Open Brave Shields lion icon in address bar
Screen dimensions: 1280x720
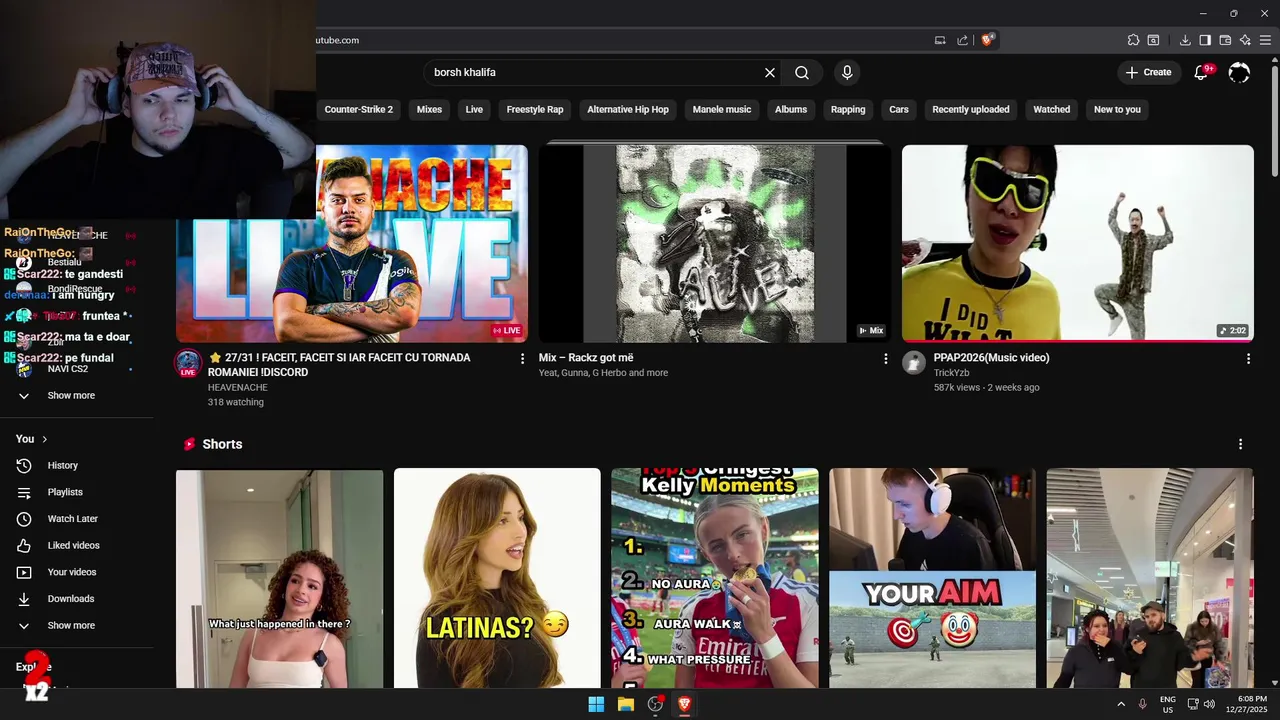pyautogui.click(x=988, y=40)
